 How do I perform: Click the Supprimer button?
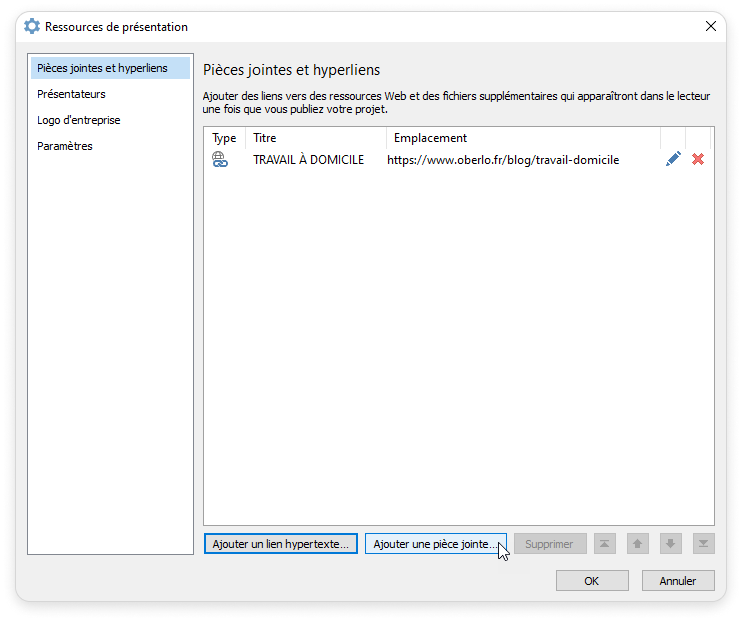tap(550, 544)
